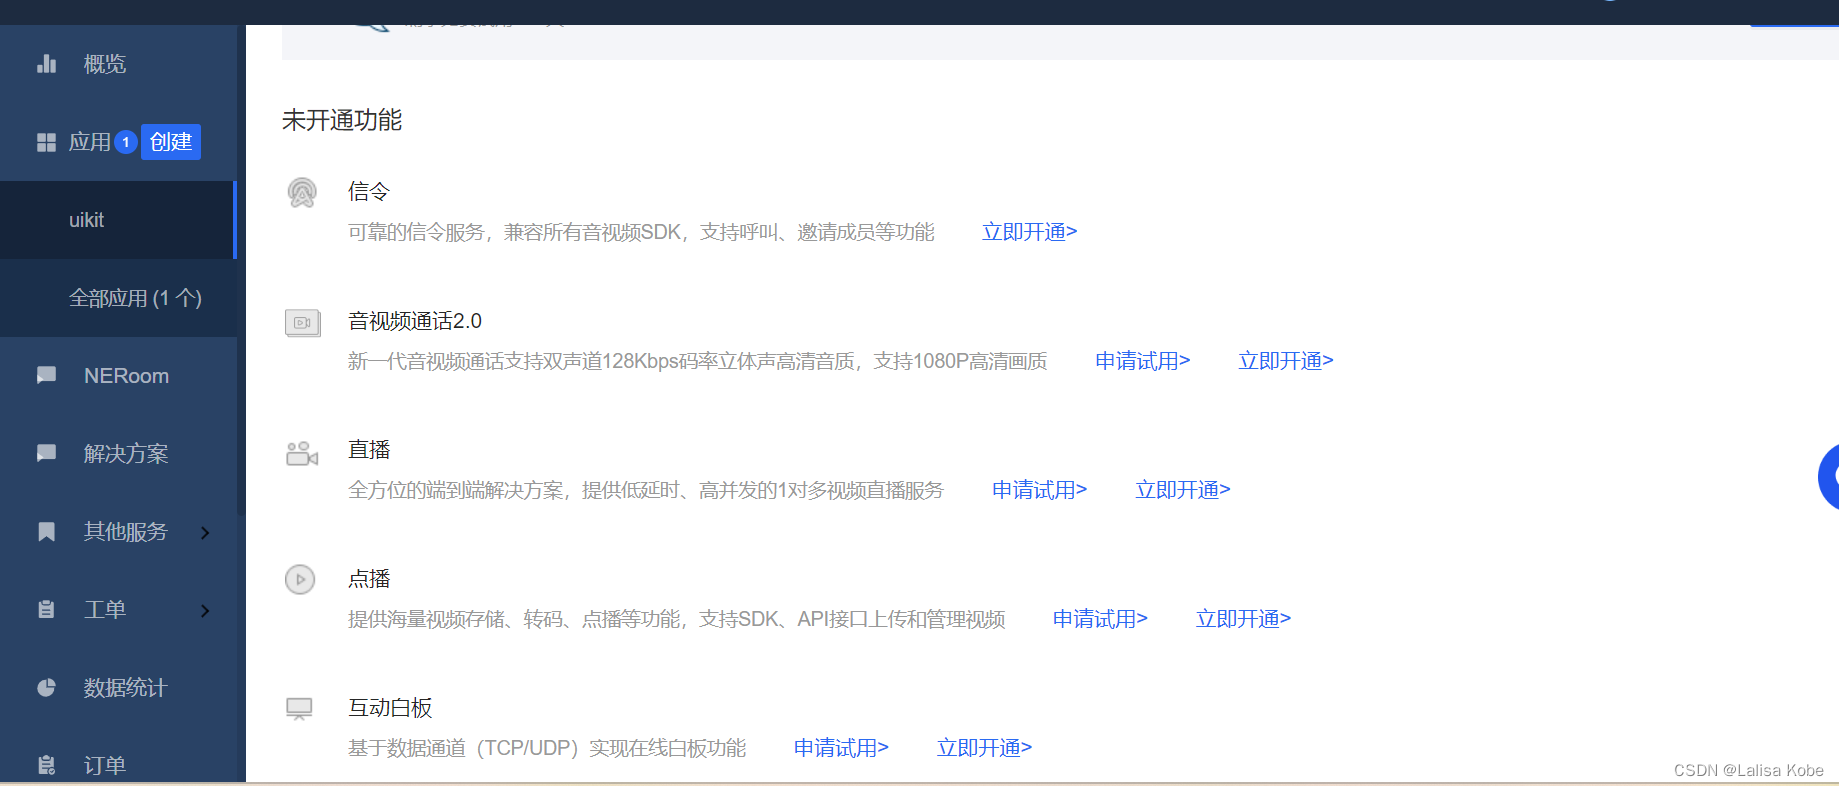Click the blue badge showing 1 app

coord(126,142)
